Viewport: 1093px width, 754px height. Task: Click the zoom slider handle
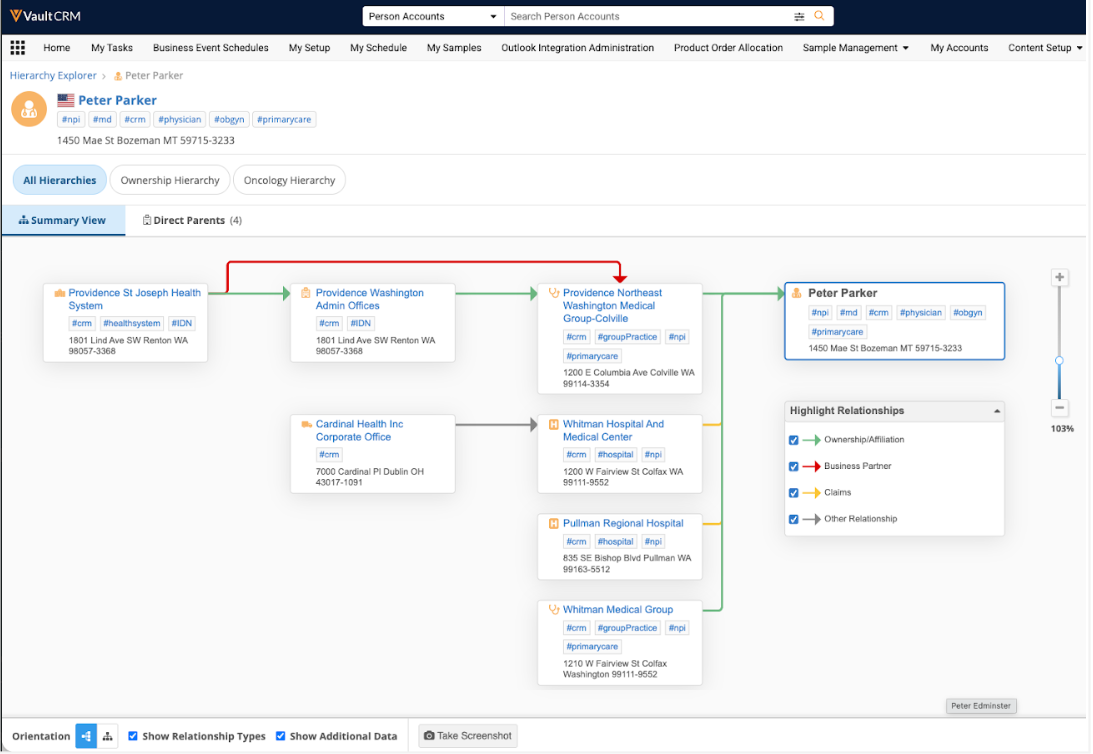pyautogui.click(x=1059, y=360)
